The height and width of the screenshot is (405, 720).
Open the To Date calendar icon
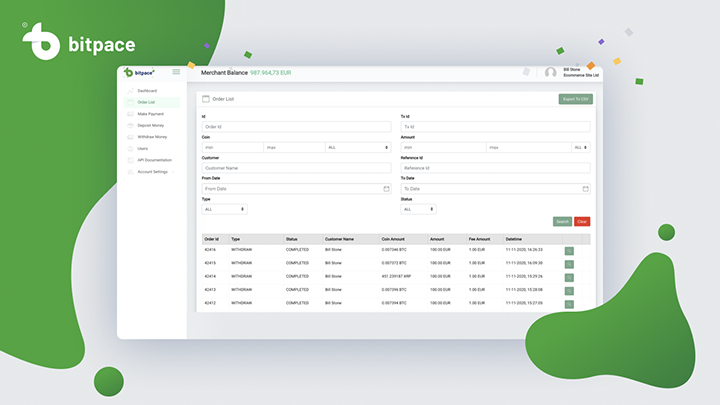tap(585, 189)
